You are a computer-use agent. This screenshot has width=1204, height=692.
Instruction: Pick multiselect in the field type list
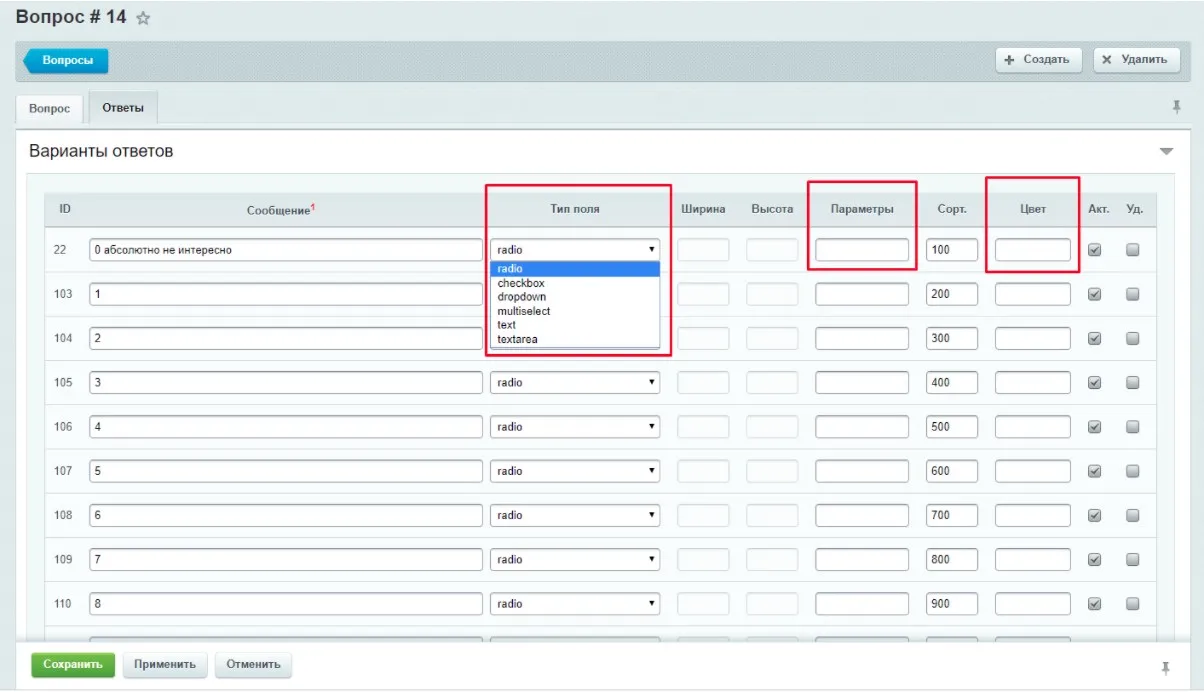point(523,311)
